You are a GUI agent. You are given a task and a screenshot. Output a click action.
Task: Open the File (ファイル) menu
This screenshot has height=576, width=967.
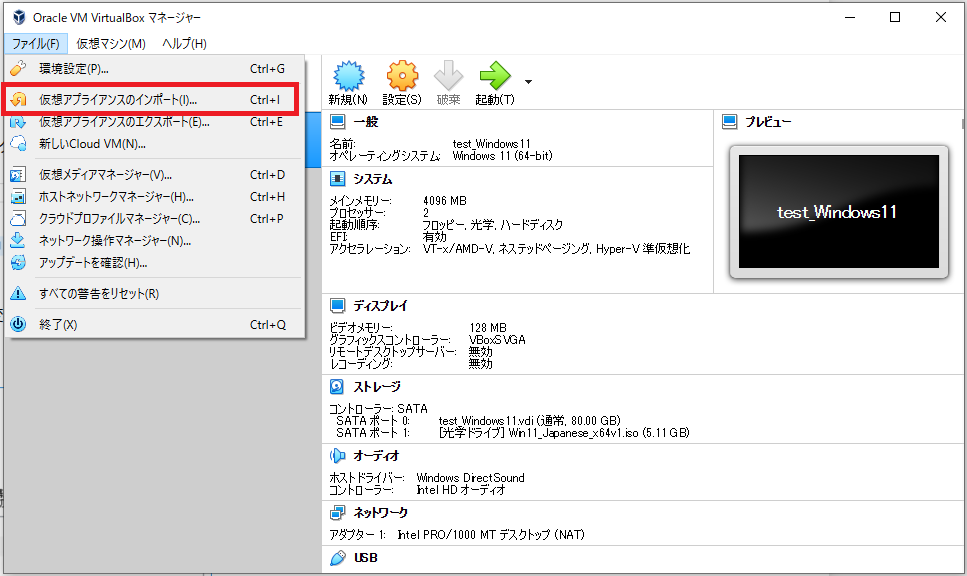(36, 44)
